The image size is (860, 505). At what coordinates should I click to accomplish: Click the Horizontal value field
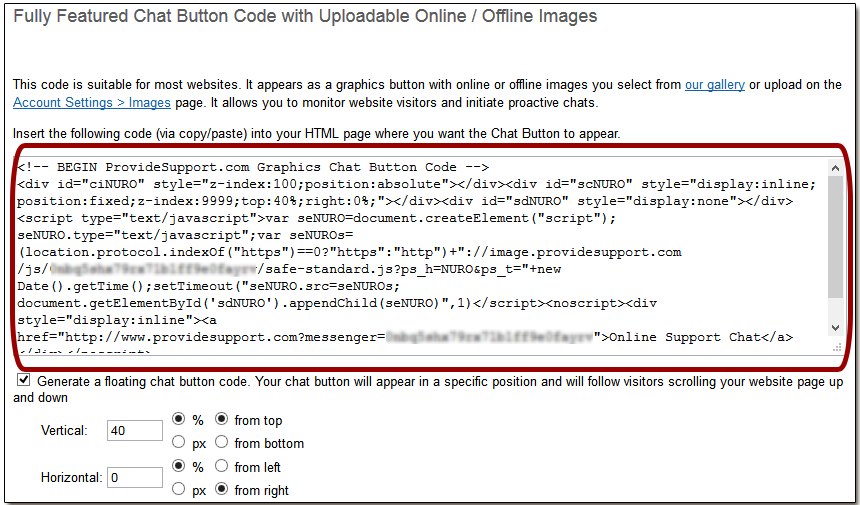135,478
